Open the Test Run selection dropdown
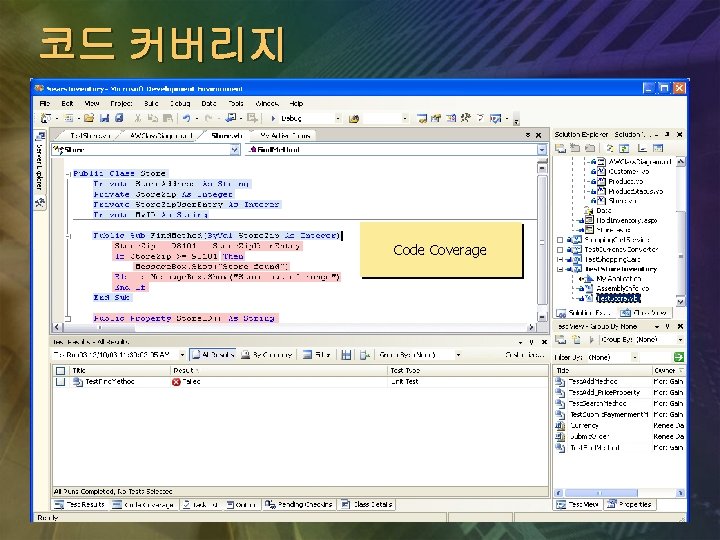720x540 pixels. 182,355
